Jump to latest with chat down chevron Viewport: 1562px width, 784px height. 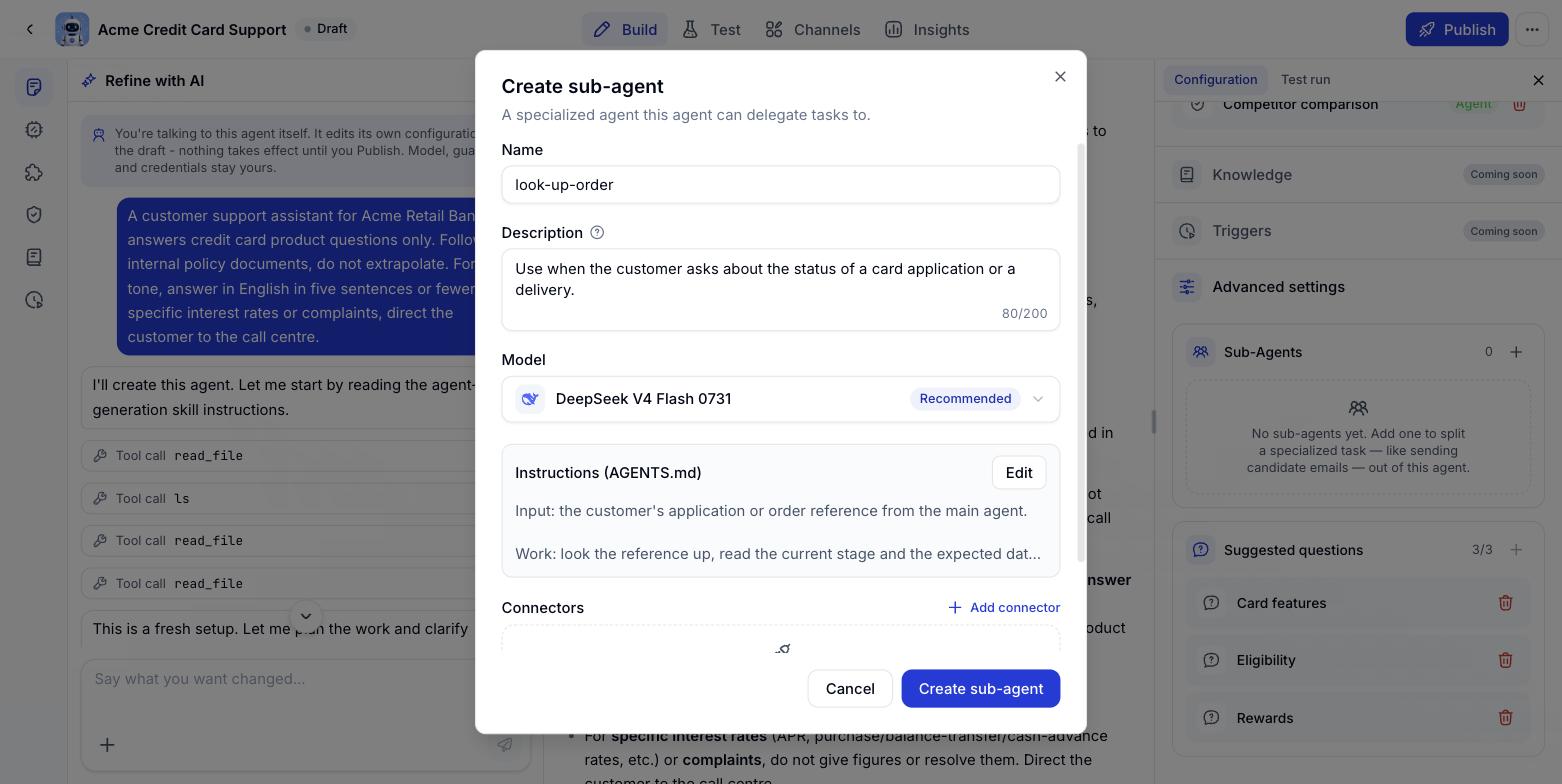tap(306, 616)
